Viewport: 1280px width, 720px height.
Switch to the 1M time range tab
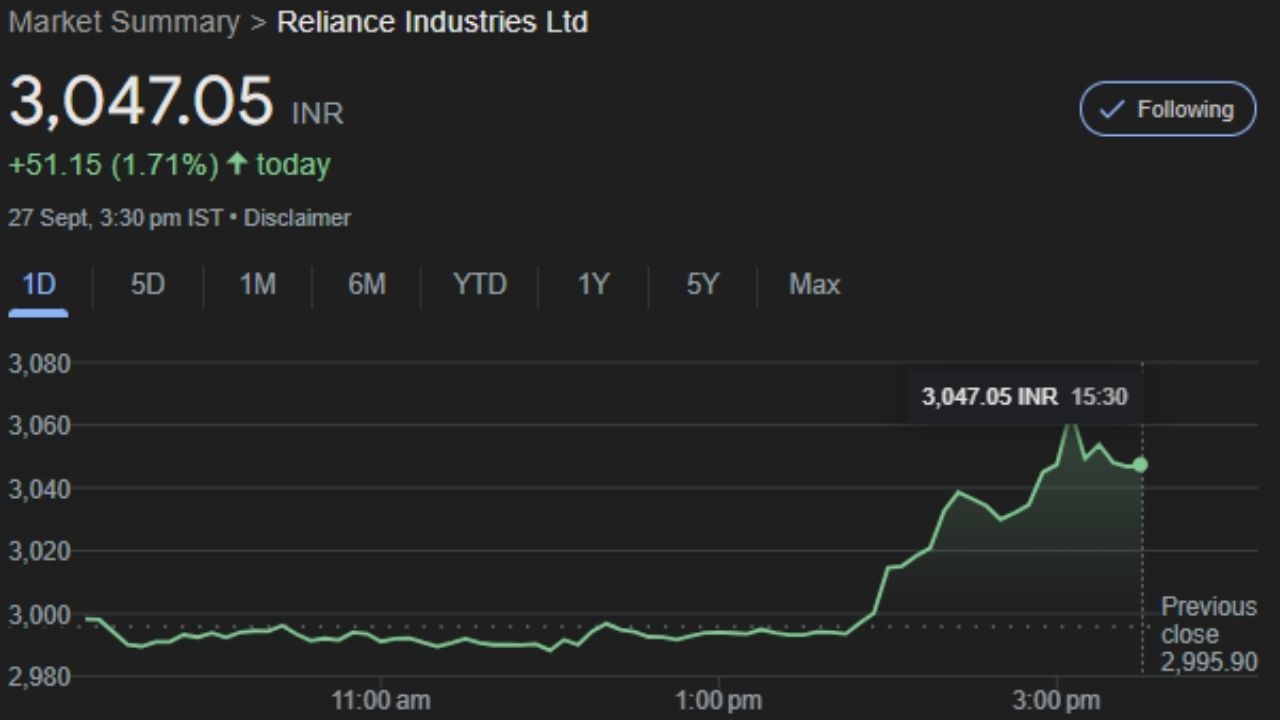(257, 285)
